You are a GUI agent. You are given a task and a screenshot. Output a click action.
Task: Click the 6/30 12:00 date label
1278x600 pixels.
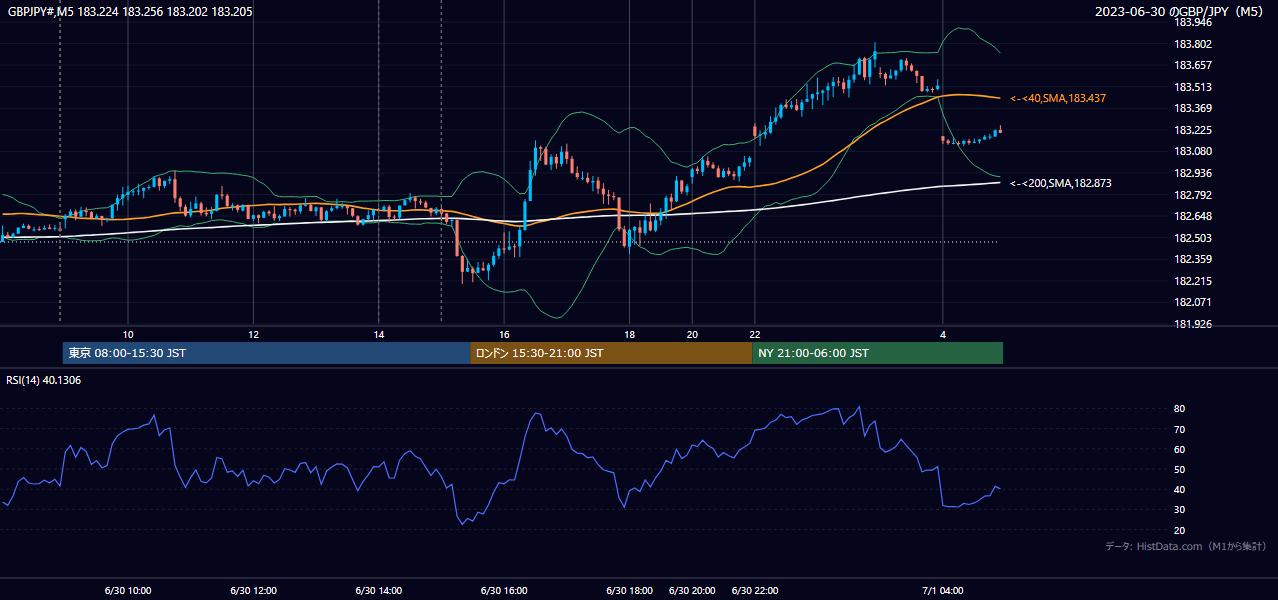click(x=253, y=591)
